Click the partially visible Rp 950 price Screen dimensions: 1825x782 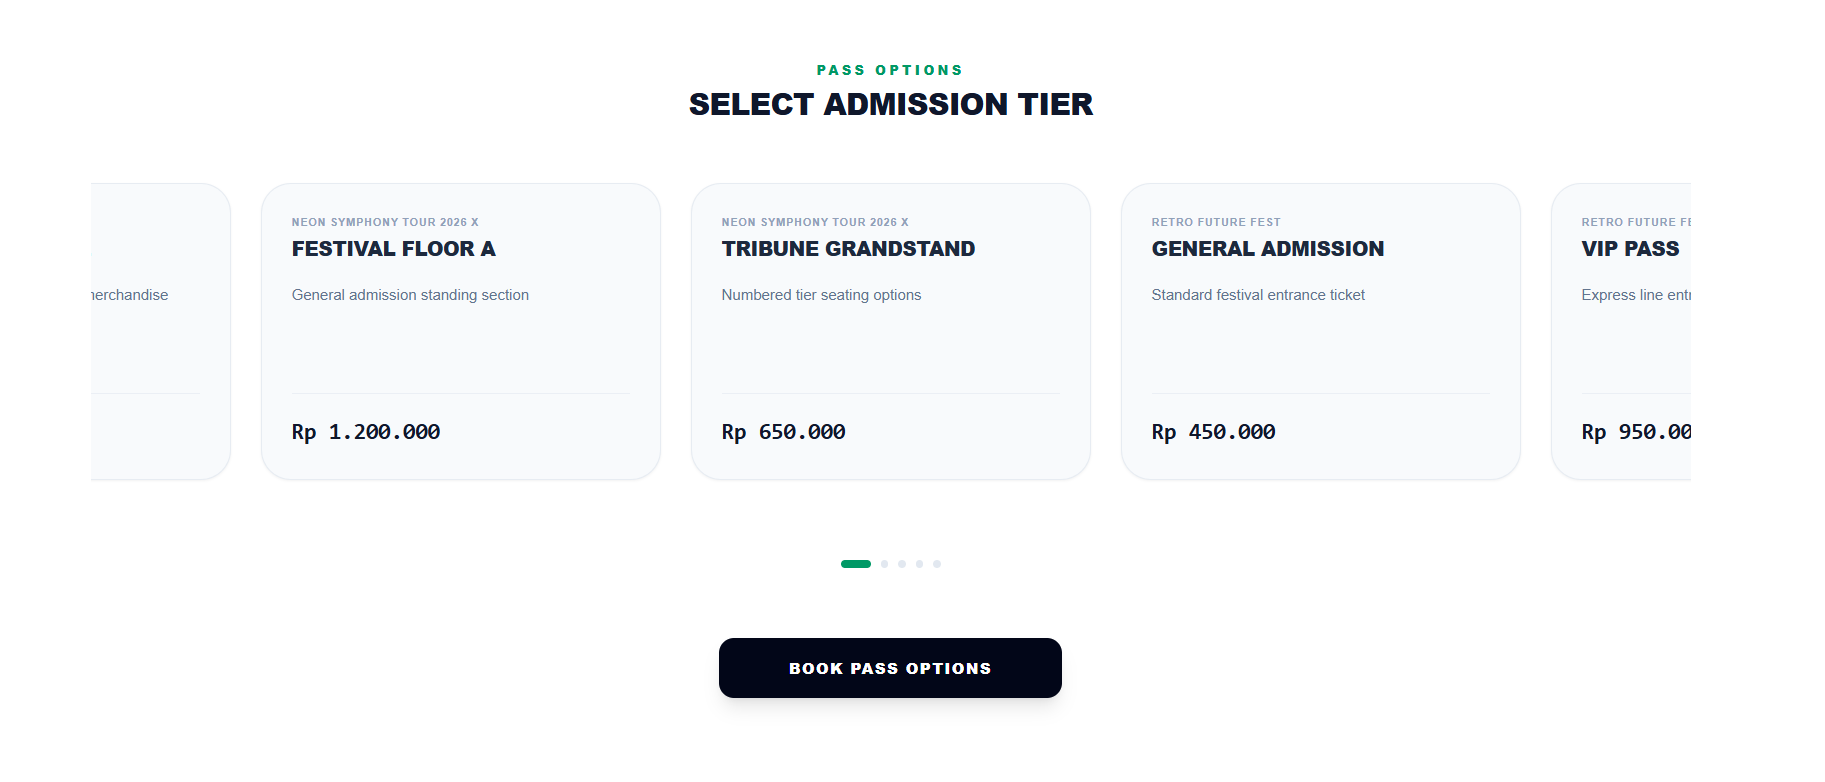pos(1636,432)
